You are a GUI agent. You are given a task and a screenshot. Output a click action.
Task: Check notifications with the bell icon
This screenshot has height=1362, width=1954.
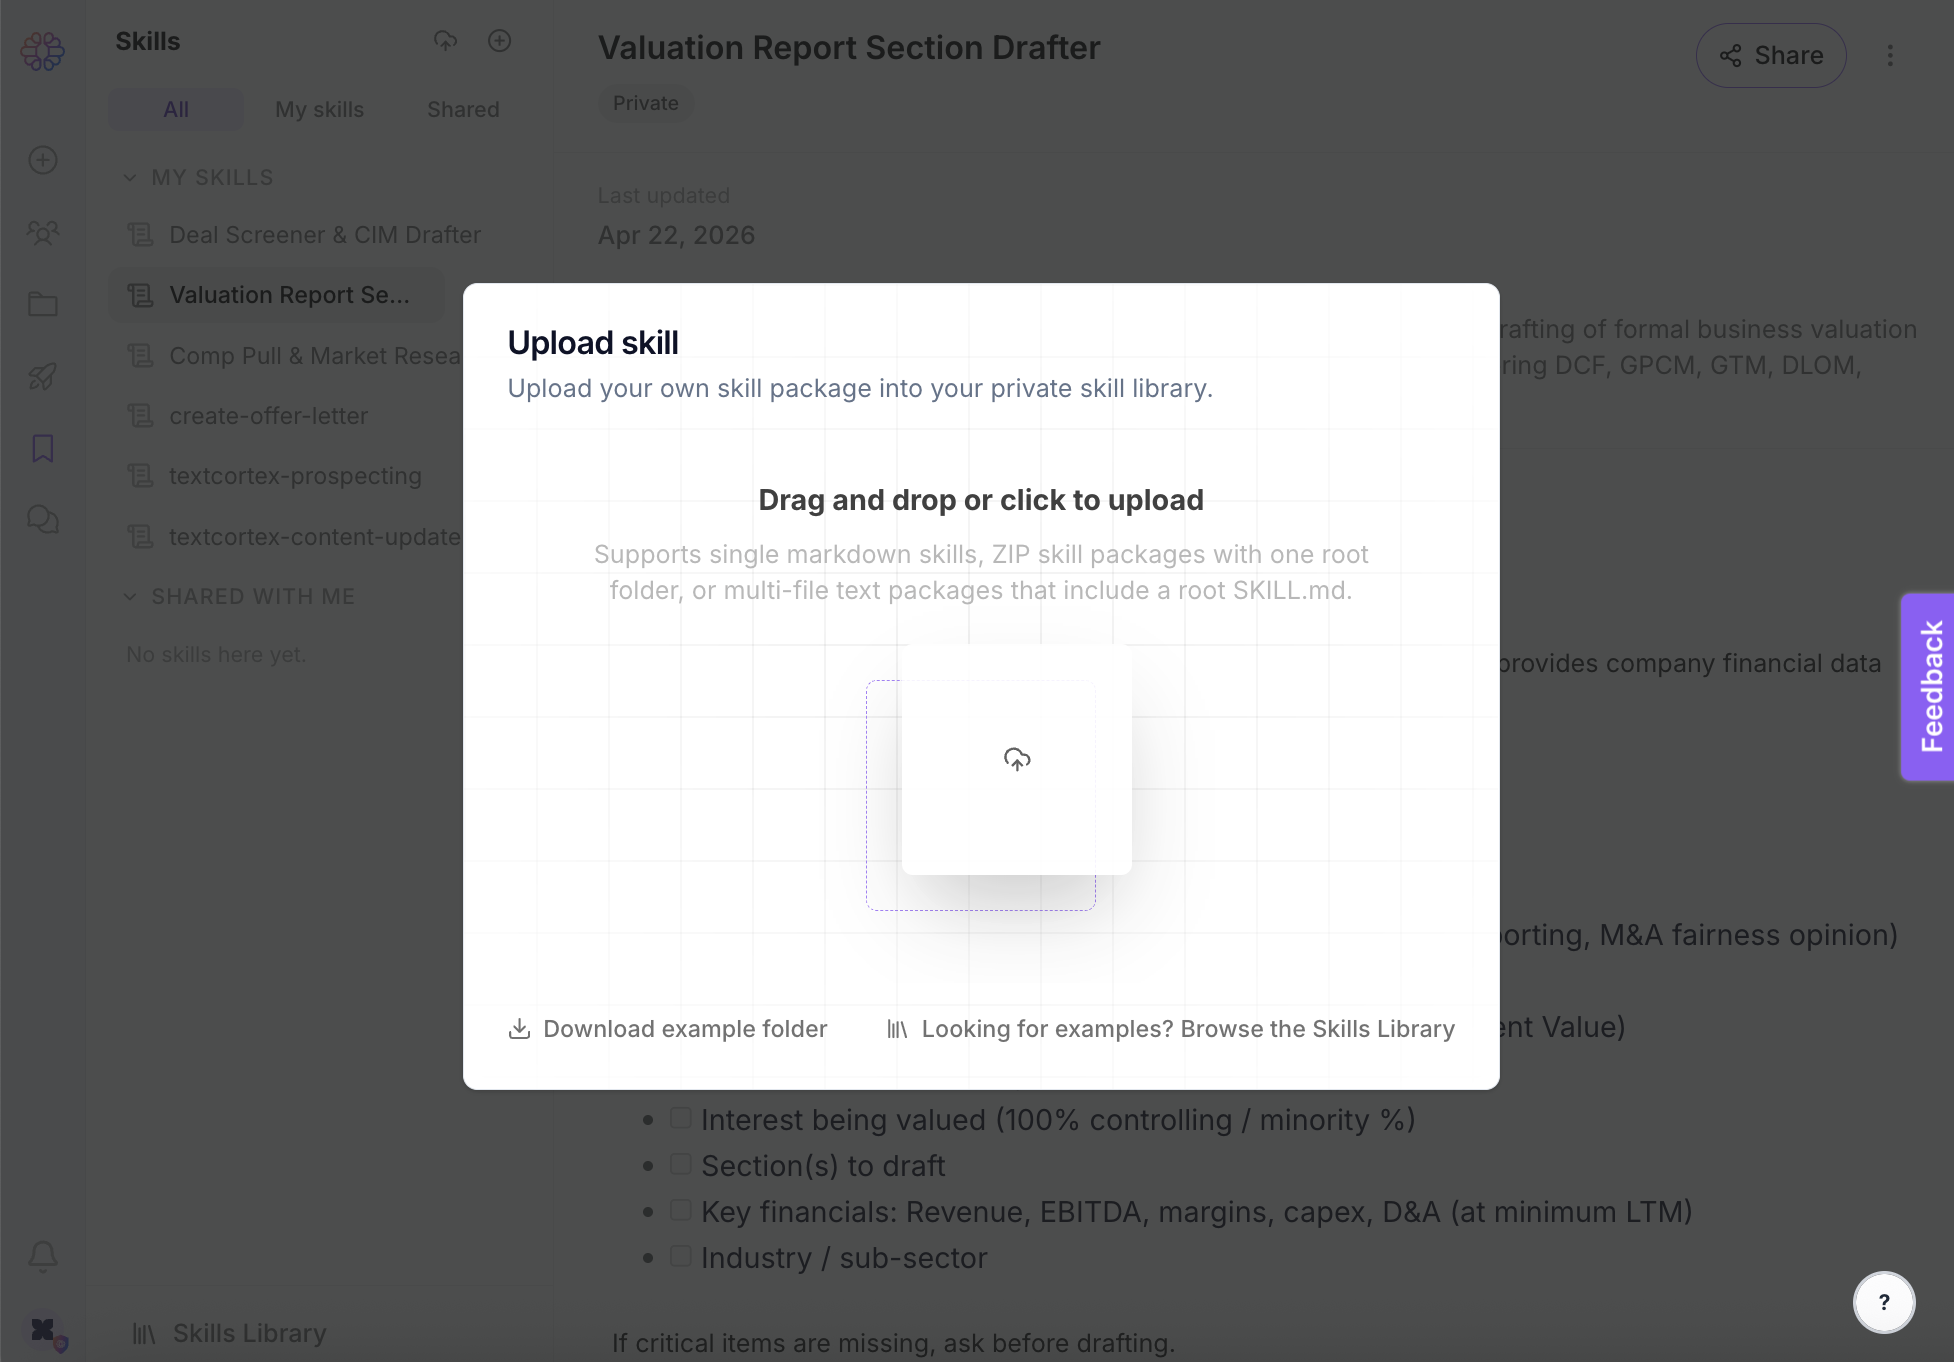click(42, 1257)
